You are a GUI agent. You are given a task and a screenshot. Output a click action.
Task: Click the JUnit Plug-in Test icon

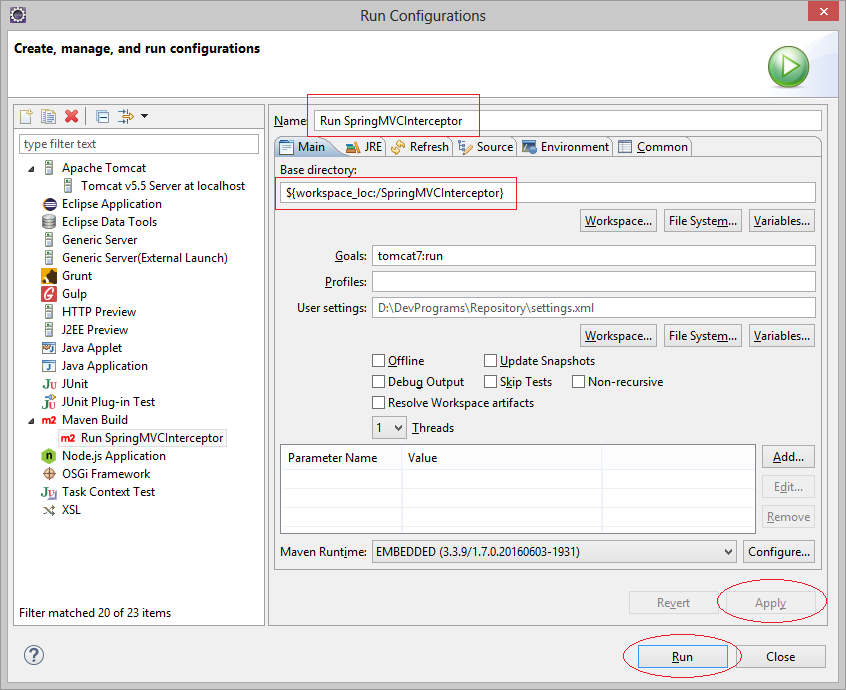click(x=49, y=402)
